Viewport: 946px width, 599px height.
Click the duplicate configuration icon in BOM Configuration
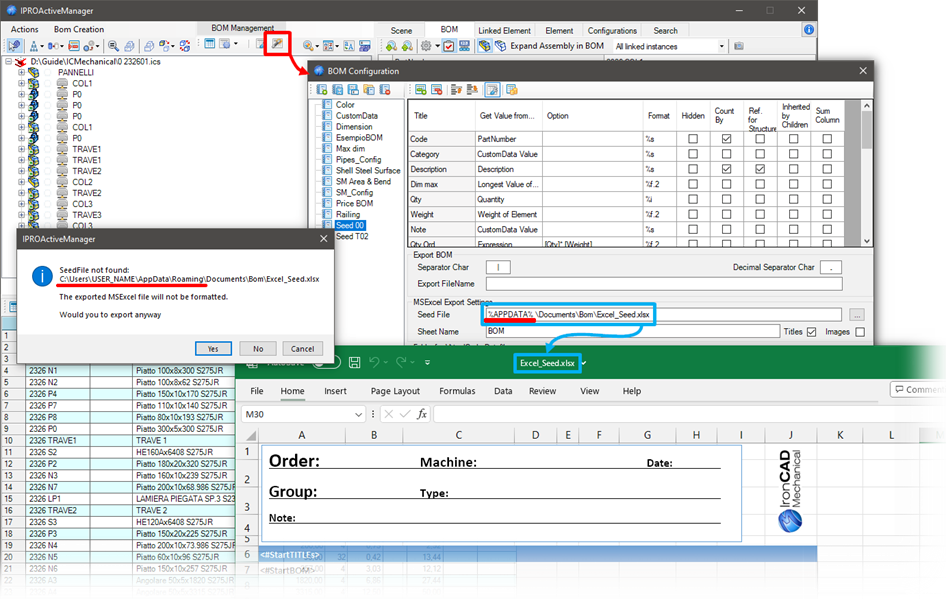338,90
